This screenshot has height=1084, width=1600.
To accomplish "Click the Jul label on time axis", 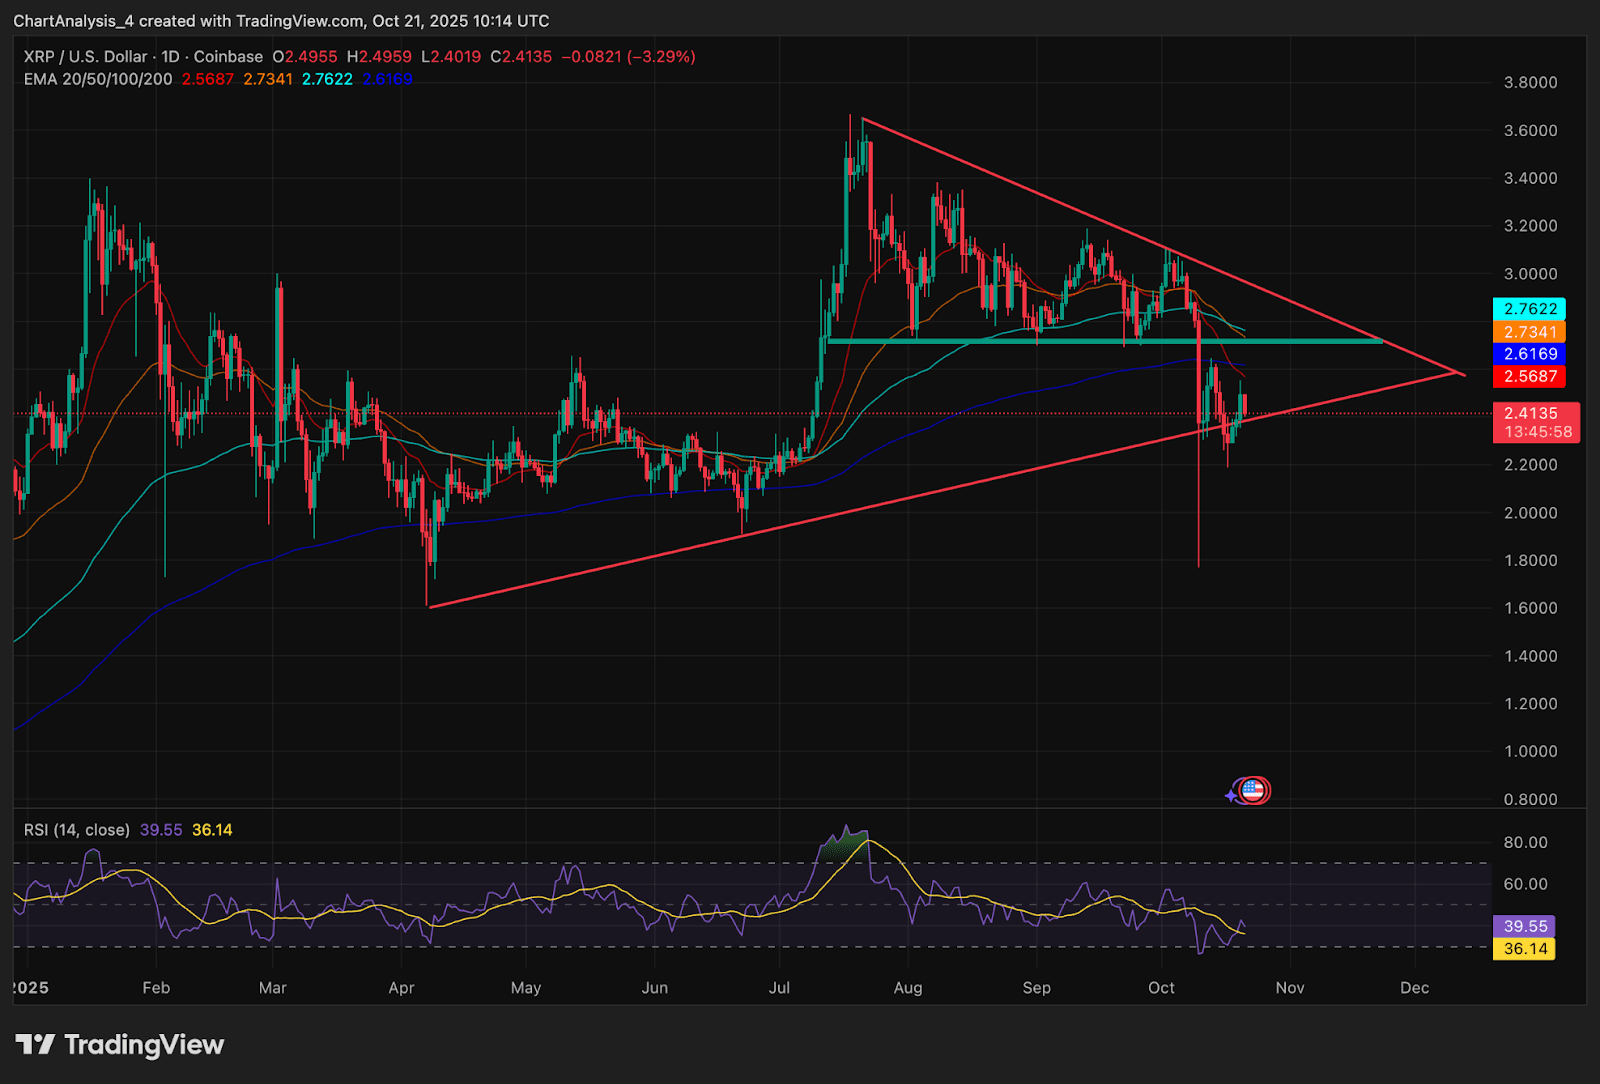I will click(779, 988).
